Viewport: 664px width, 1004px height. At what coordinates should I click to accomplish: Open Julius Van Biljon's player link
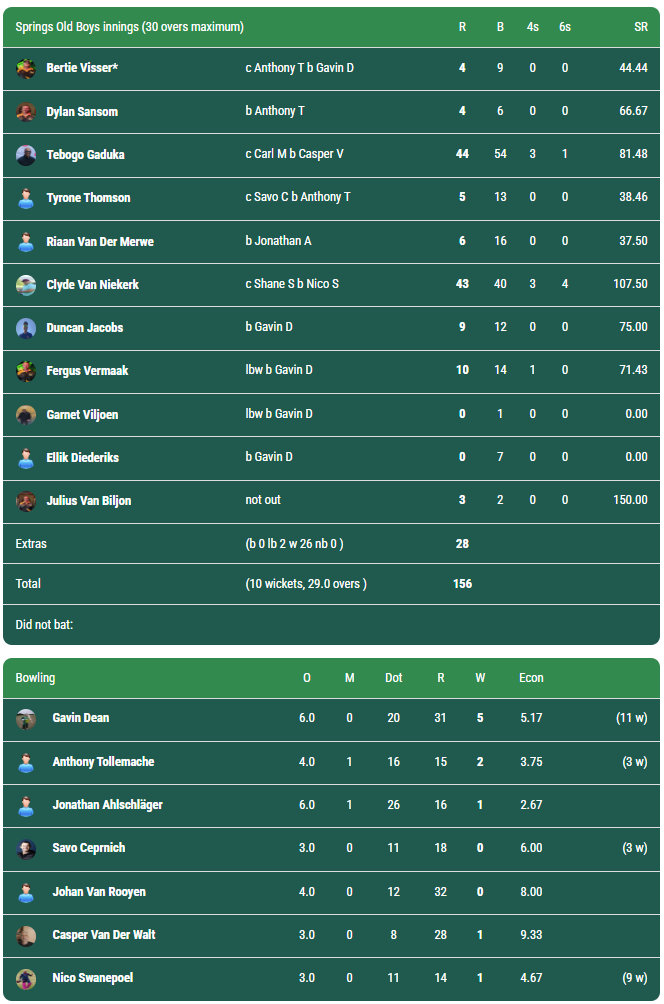[89, 501]
